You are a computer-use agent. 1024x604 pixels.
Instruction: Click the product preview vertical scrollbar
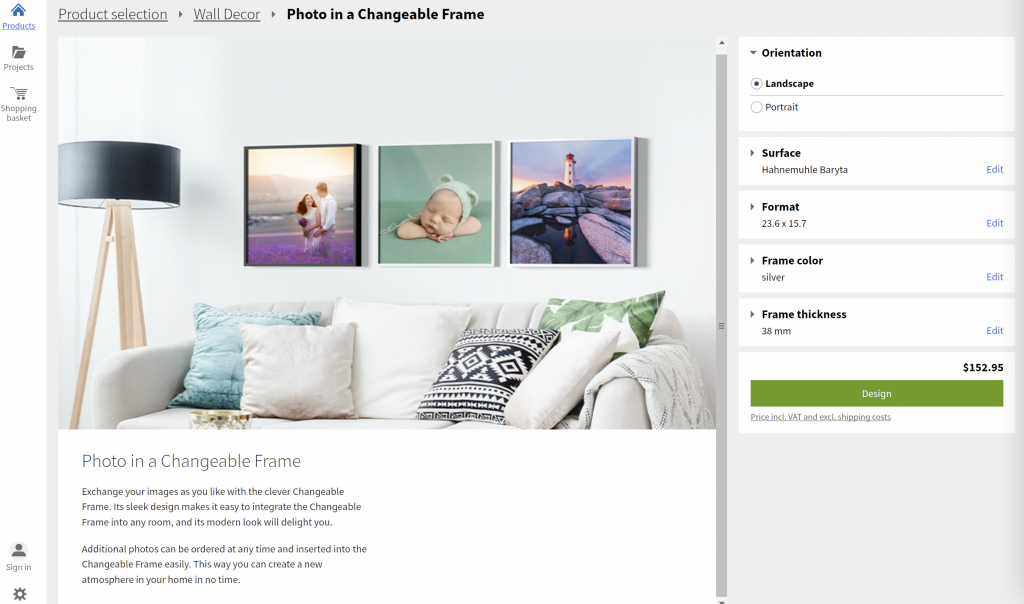(721, 325)
